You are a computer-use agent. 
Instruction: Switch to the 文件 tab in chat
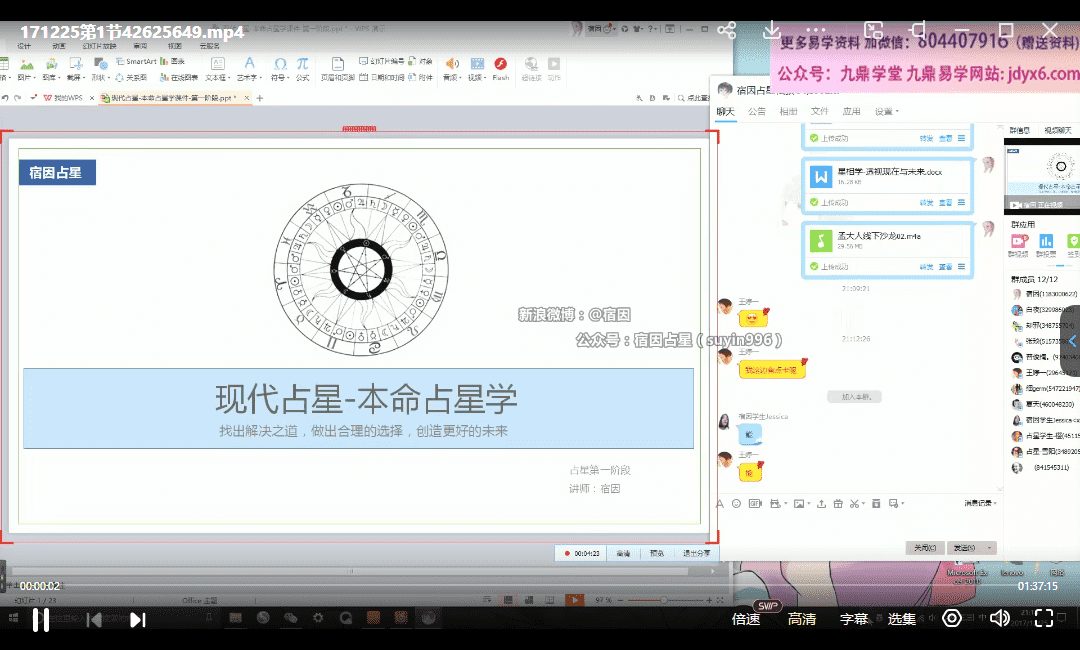click(819, 111)
